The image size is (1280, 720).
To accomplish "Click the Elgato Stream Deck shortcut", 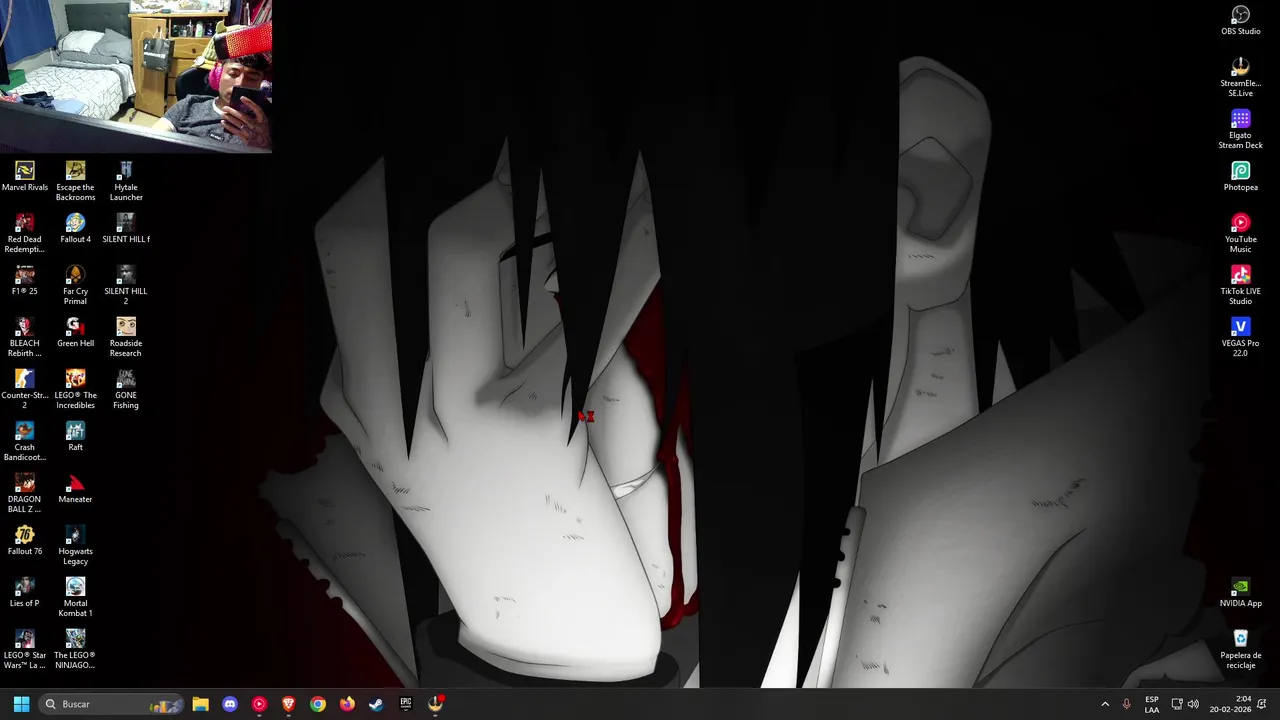I will point(1240,130).
